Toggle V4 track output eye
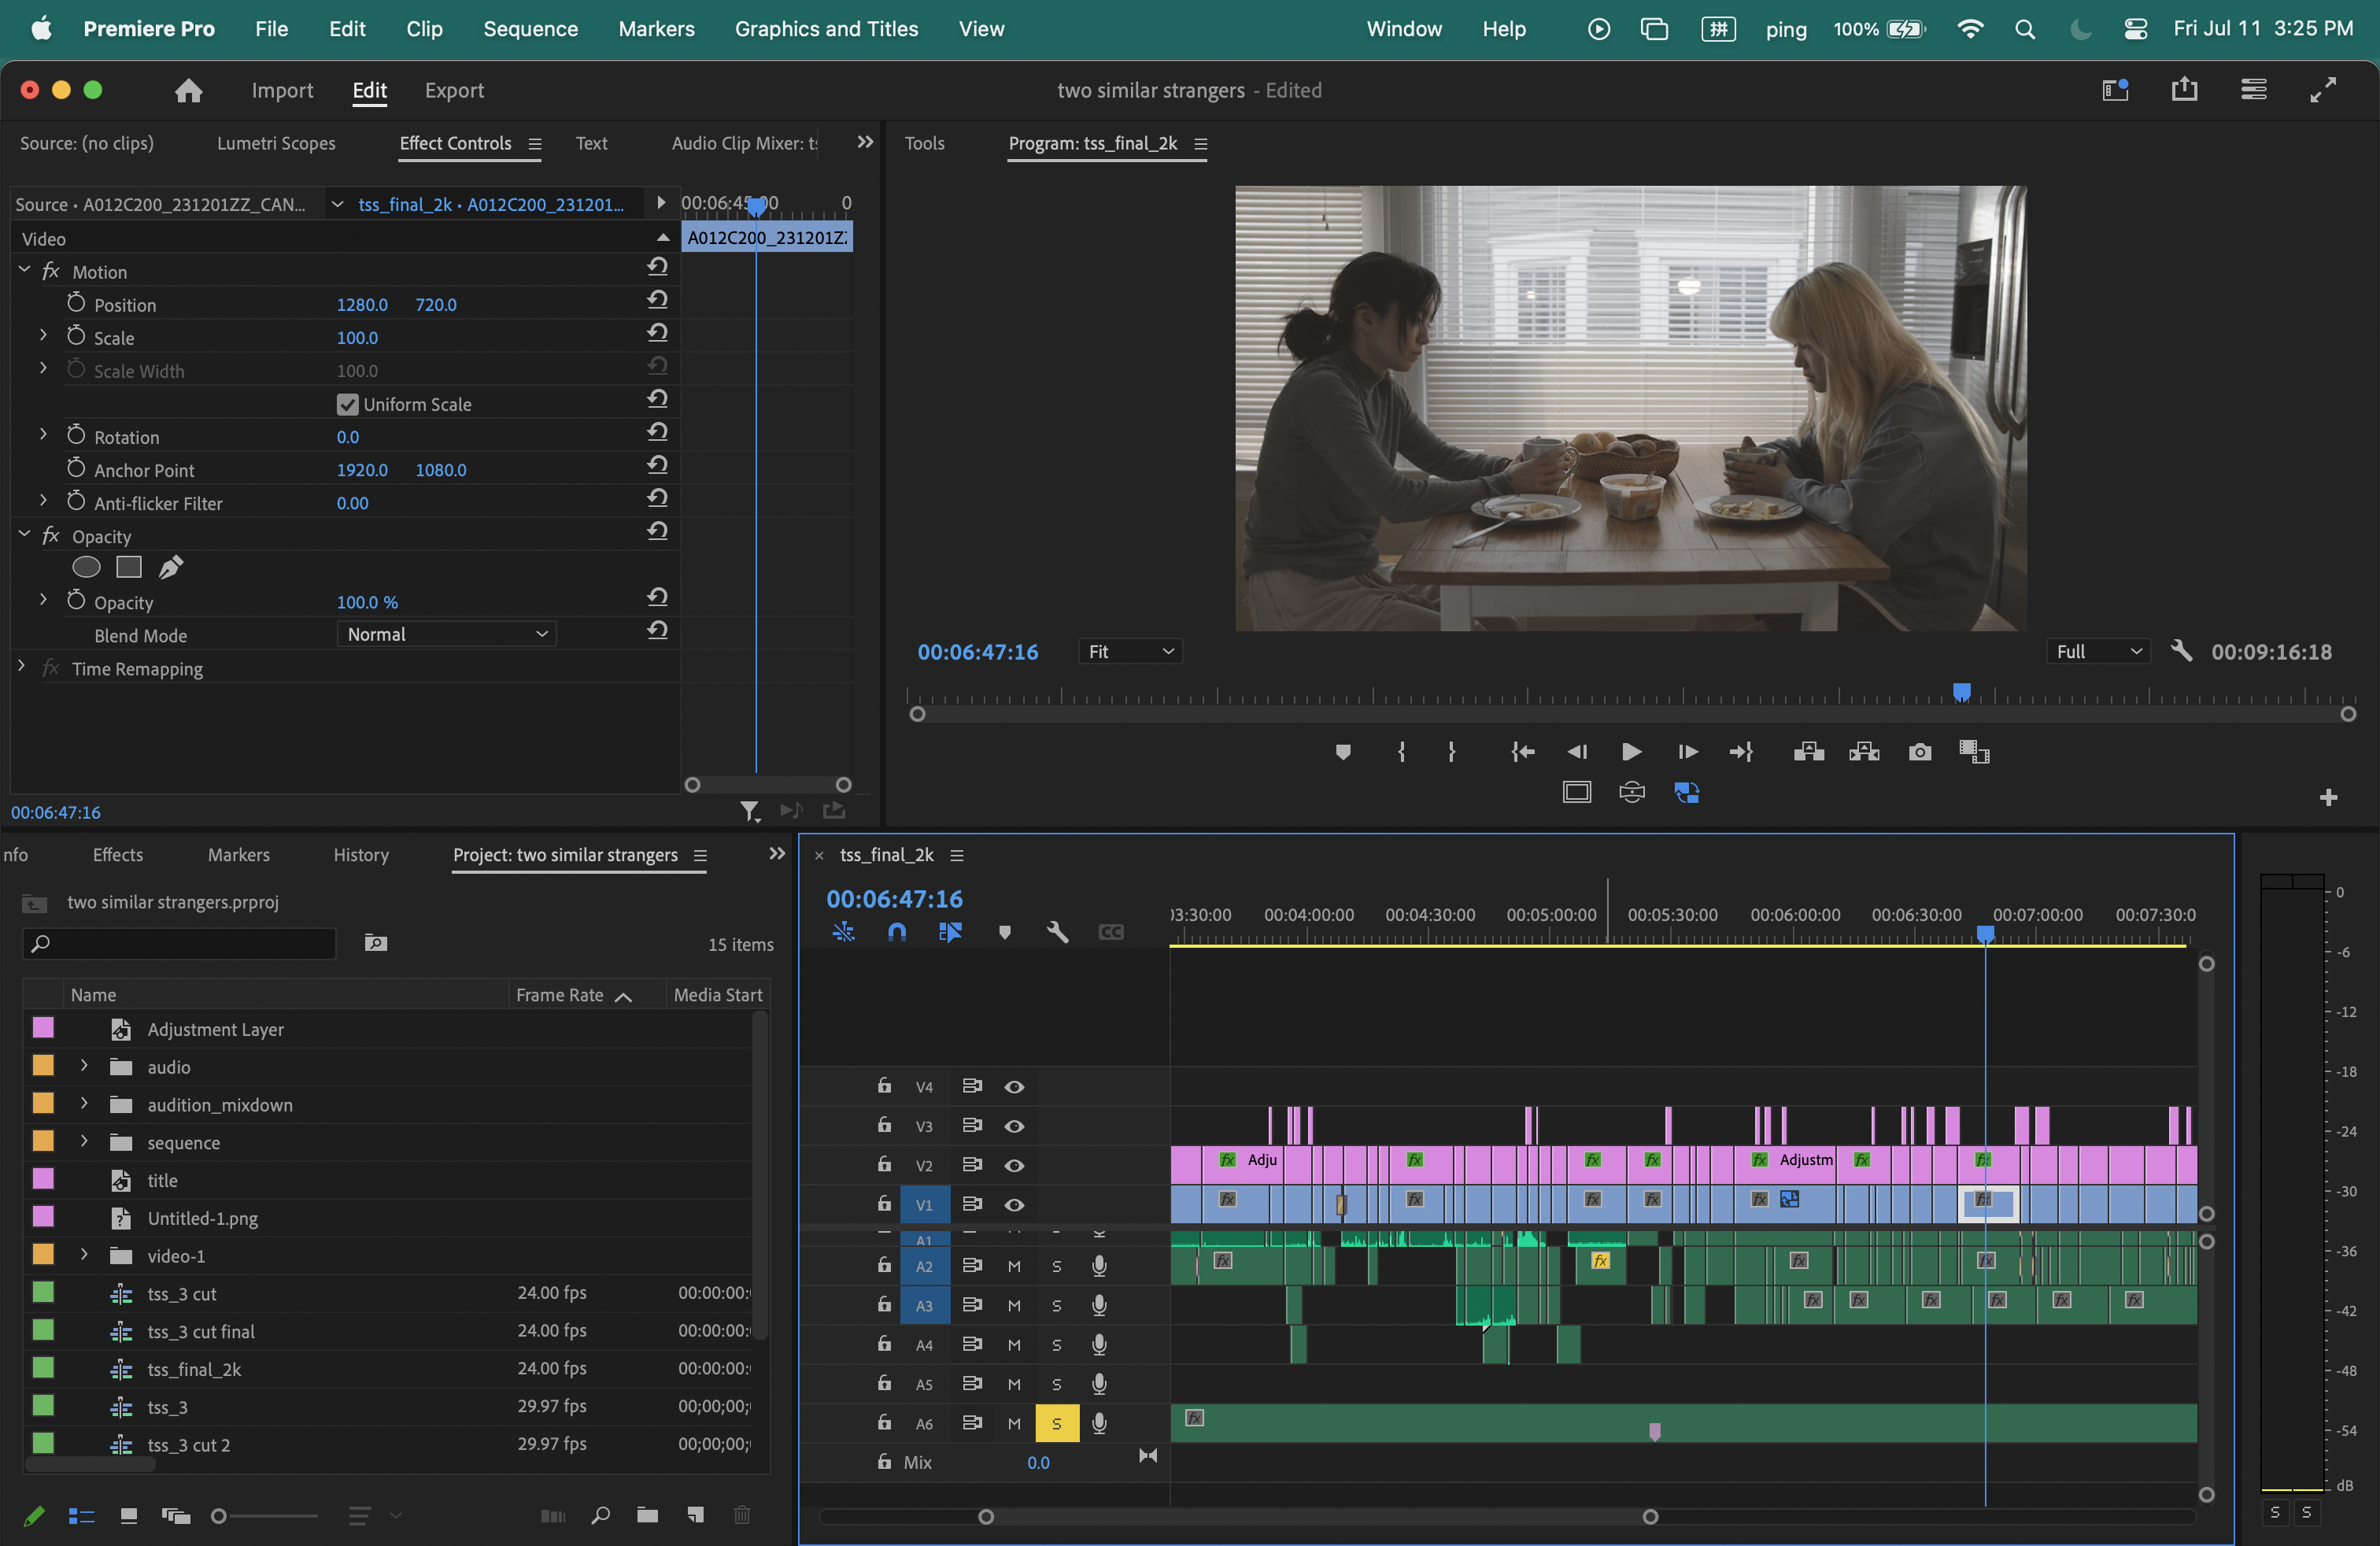The height and width of the screenshot is (1546, 2380). (x=1014, y=1087)
